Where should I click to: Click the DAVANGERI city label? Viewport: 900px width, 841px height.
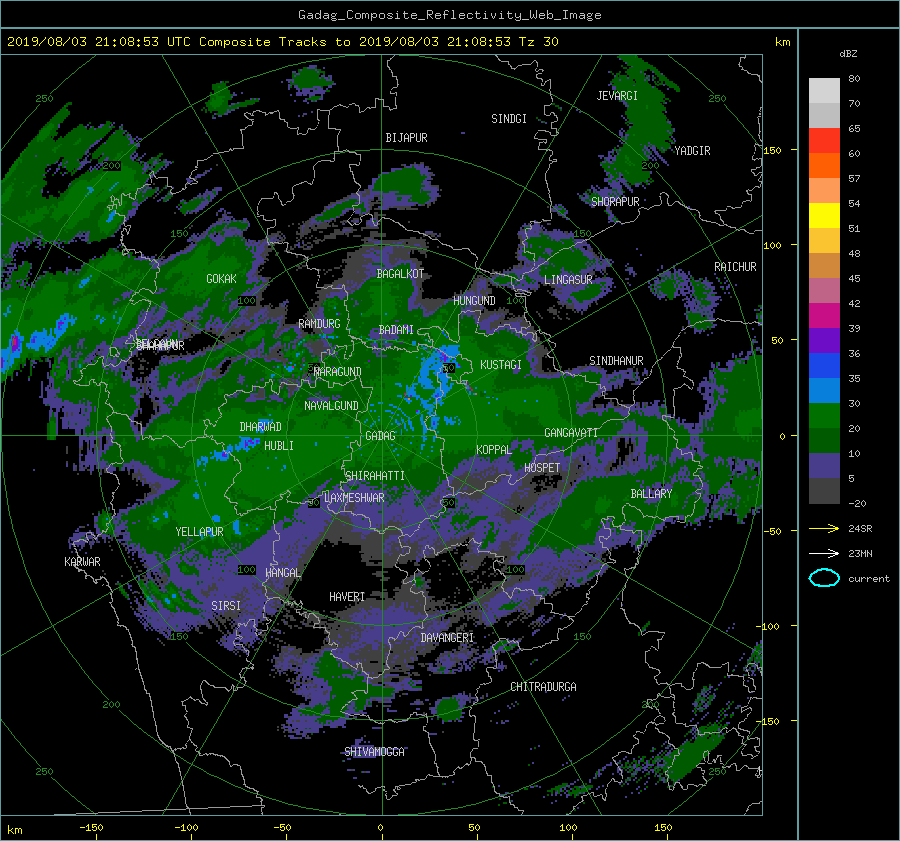(x=447, y=638)
